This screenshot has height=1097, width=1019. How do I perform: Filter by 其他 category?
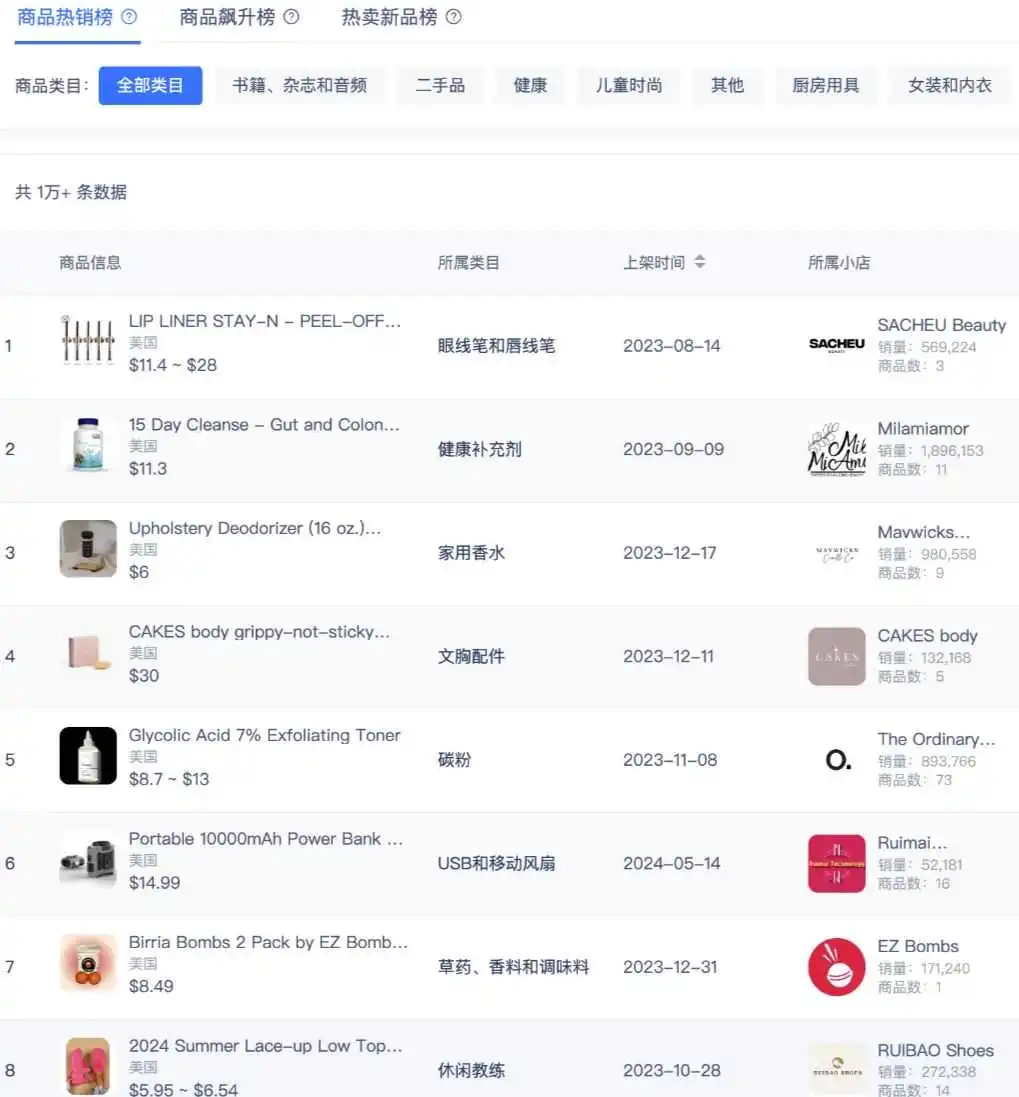(727, 85)
